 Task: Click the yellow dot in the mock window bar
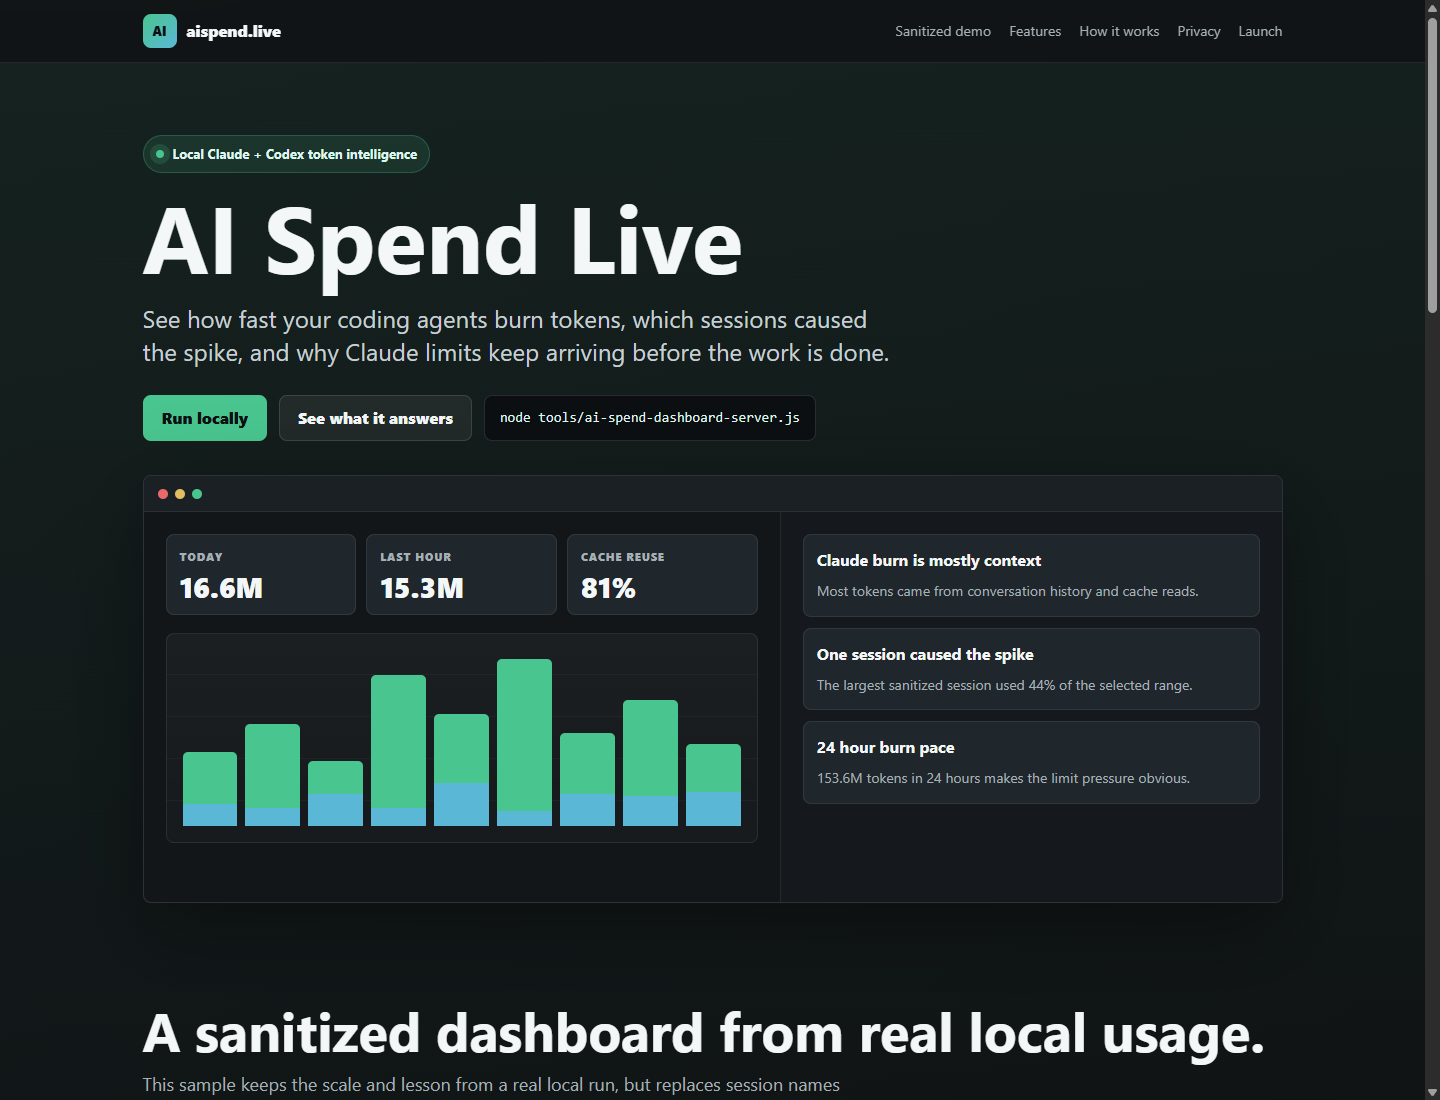(x=180, y=494)
